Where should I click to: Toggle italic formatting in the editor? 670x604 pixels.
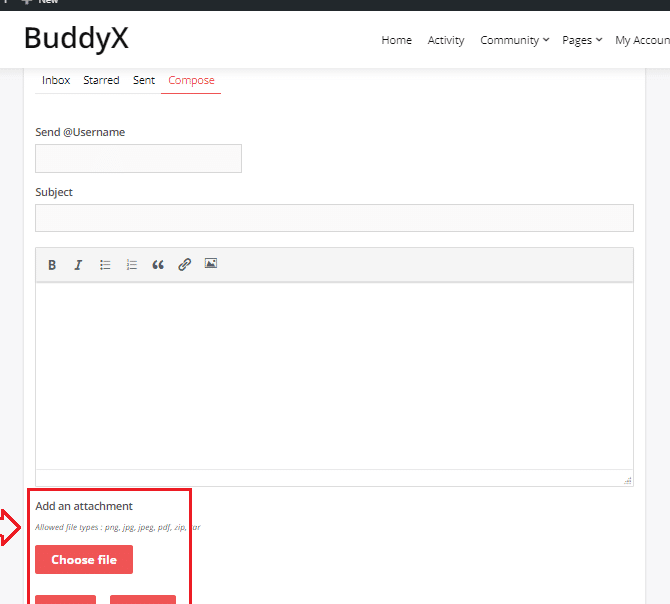click(78, 265)
